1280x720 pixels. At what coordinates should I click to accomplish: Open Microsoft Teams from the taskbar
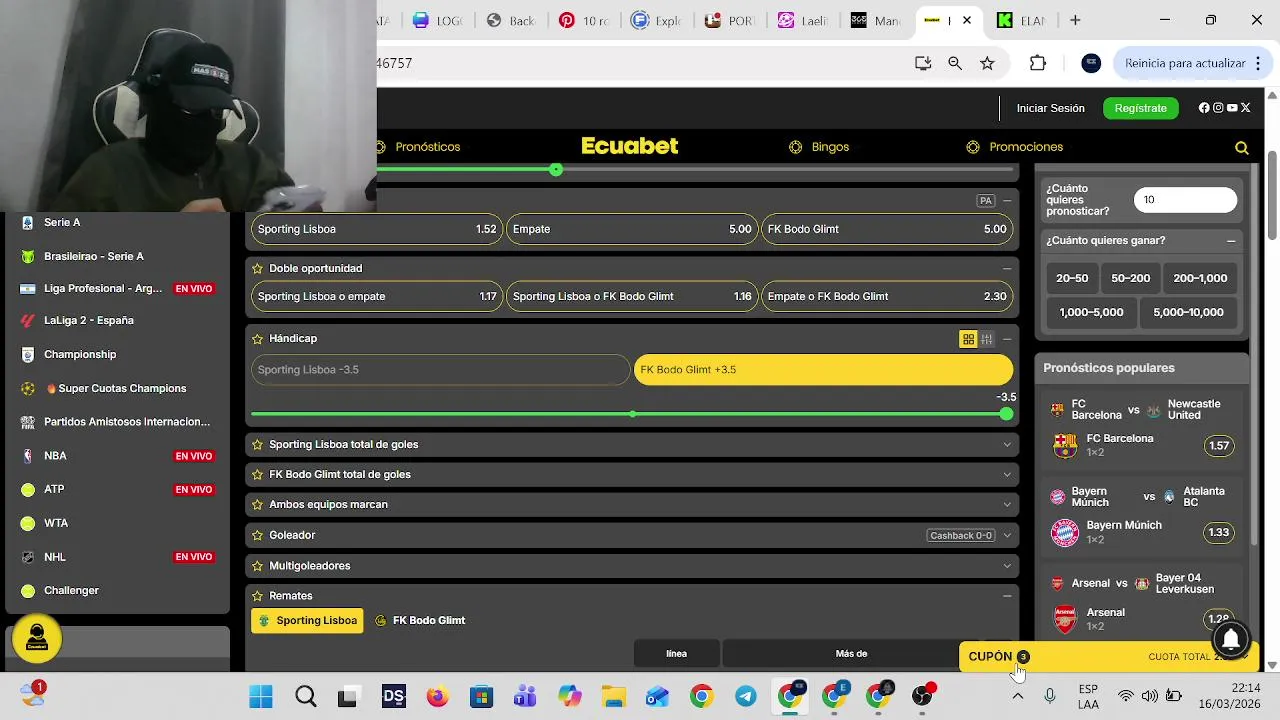point(526,697)
